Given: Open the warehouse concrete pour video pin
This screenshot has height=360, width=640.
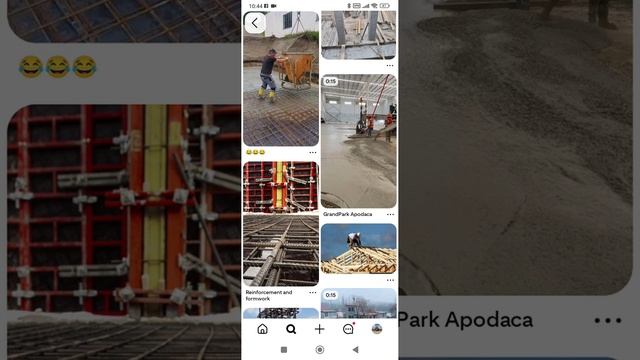Looking at the screenshot, I should (358, 141).
